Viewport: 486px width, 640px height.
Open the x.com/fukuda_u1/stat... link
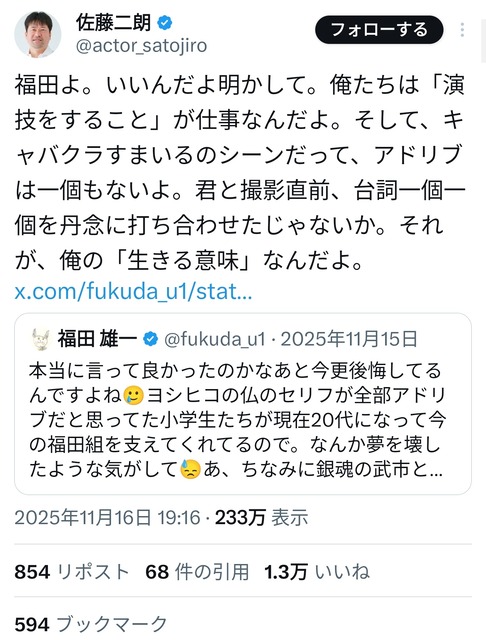[x=133, y=291]
